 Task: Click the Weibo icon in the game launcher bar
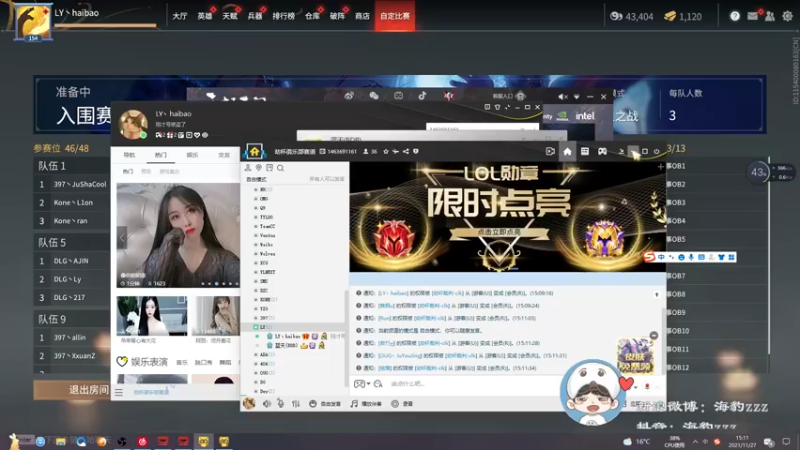[x=349, y=95]
